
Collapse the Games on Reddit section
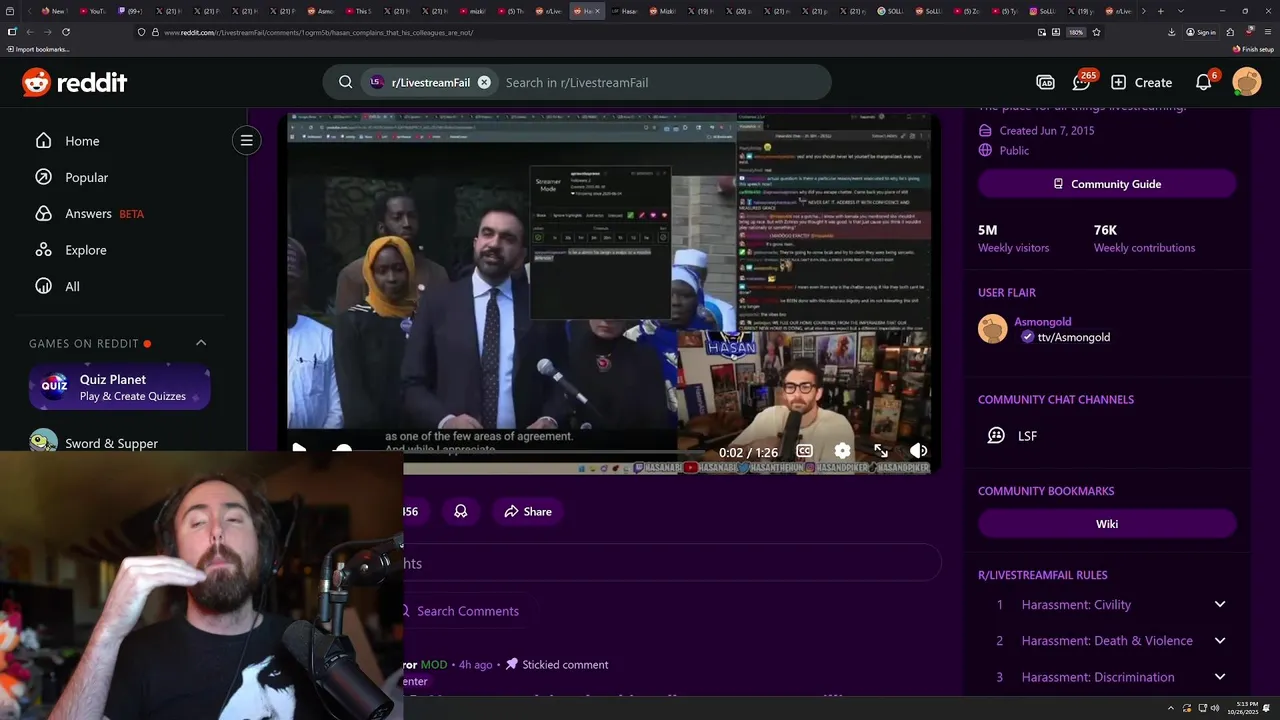[x=201, y=343]
